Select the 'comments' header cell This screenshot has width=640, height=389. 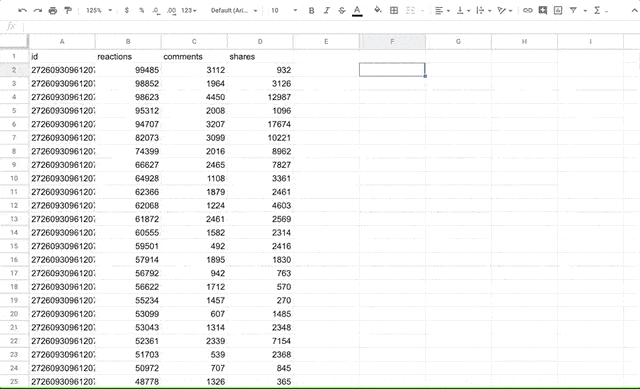tap(194, 56)
